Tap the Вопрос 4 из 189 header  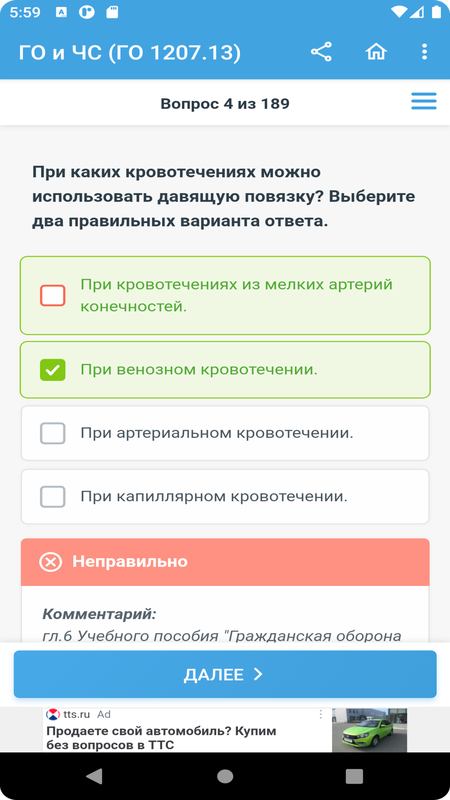pos(225,104)
